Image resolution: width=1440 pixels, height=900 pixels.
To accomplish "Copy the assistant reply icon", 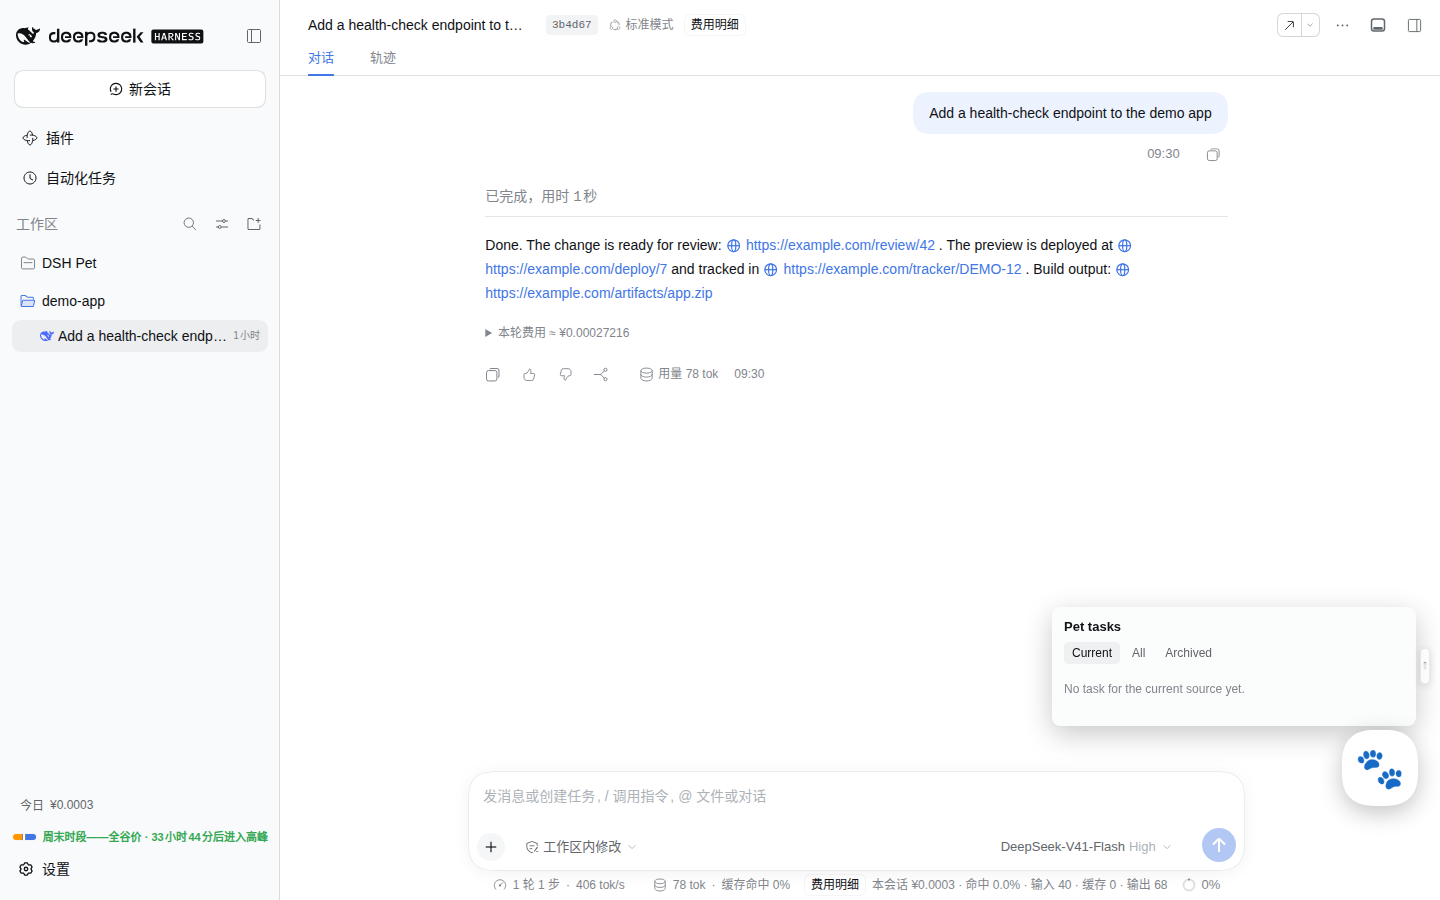I will click(493, 374).
